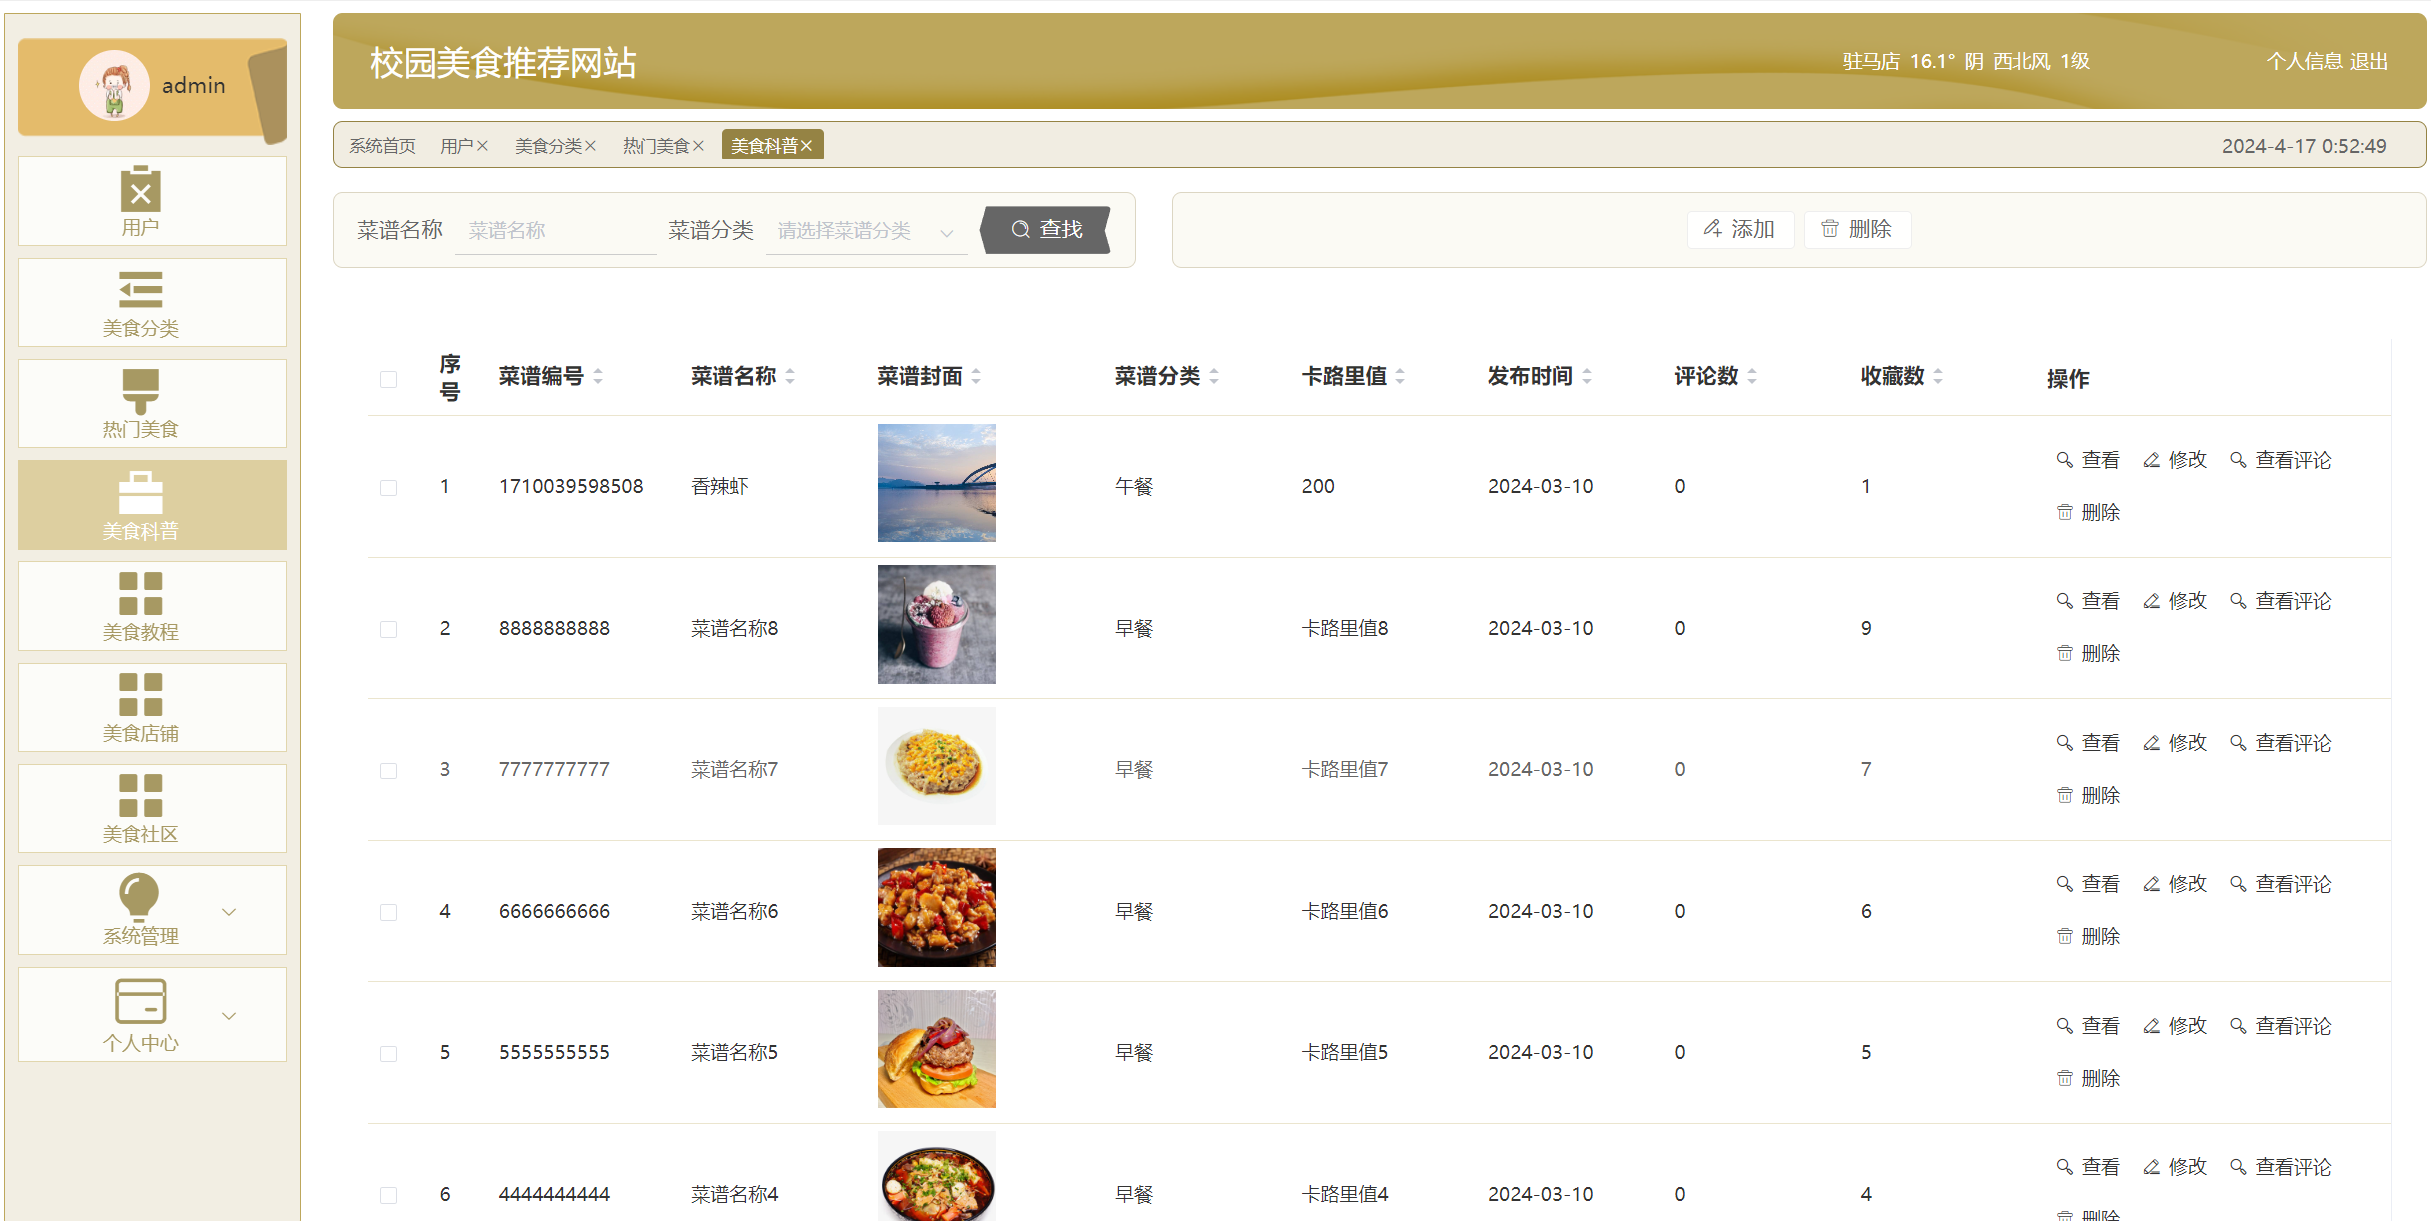Sort by 卡路里值 column arrows
The height and width of the screenshot is (1221, 2431).
point(1400,376)
